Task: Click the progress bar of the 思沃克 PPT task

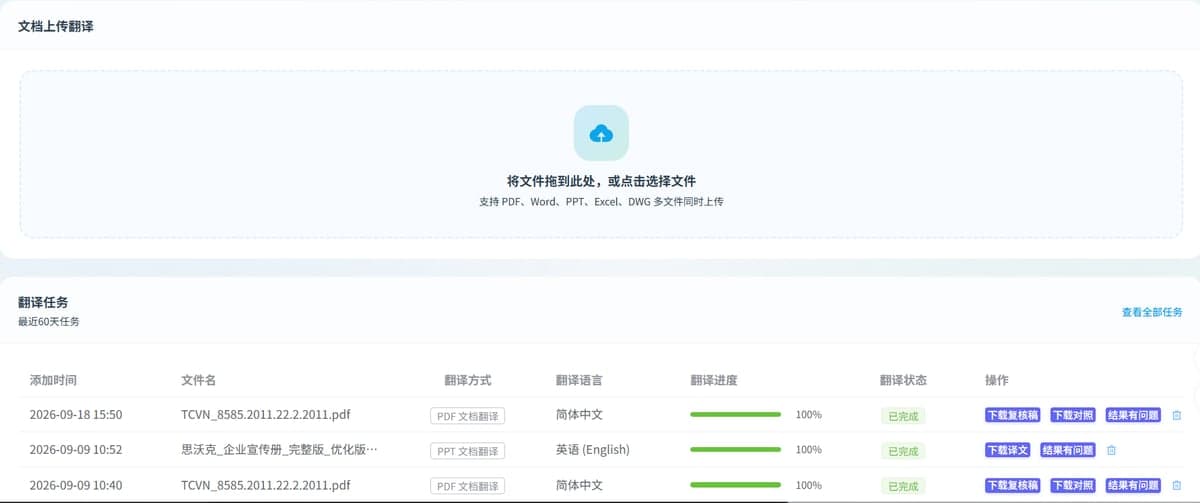Action: [735, 449]
